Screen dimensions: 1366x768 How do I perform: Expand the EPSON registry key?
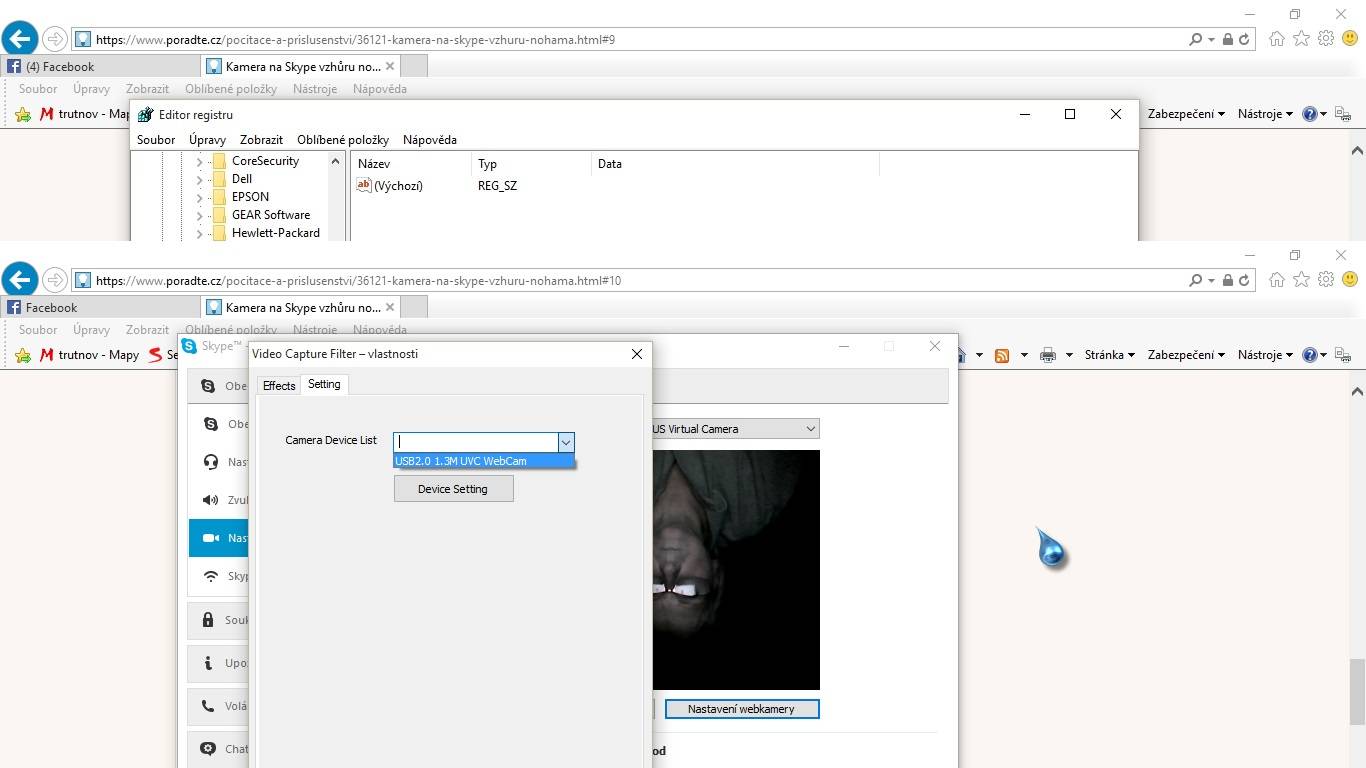click(199, 197)
